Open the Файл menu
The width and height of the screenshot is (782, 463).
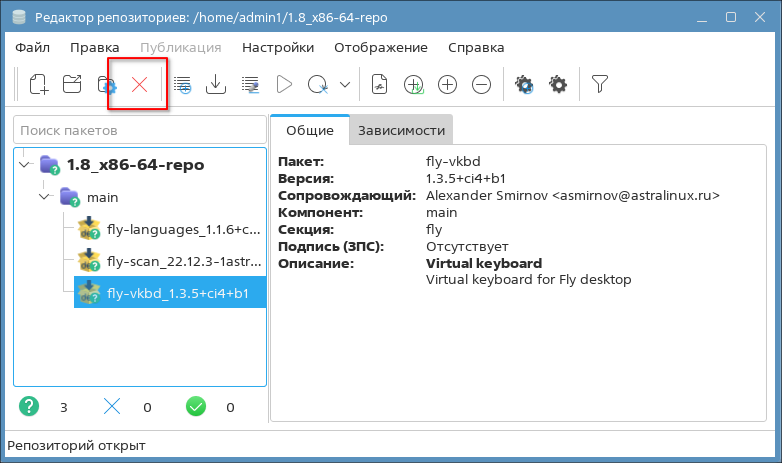(32, 47)
